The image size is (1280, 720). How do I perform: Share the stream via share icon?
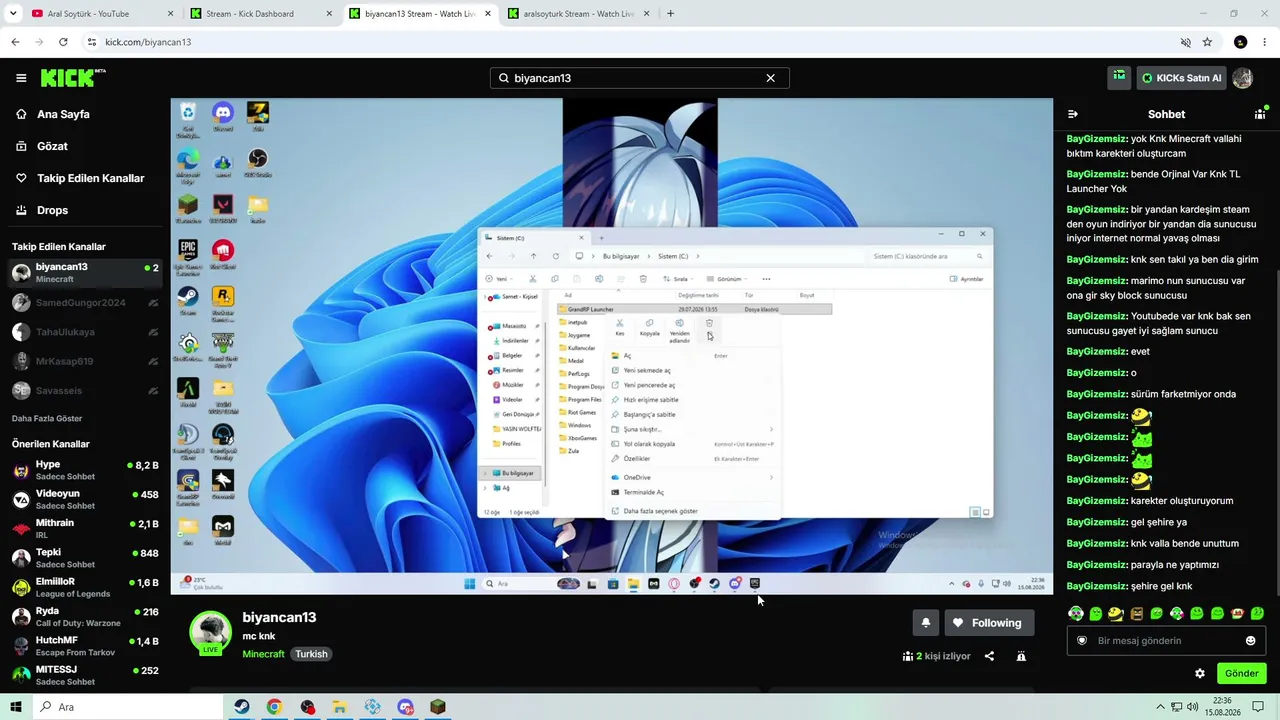[x=989, y=656]
